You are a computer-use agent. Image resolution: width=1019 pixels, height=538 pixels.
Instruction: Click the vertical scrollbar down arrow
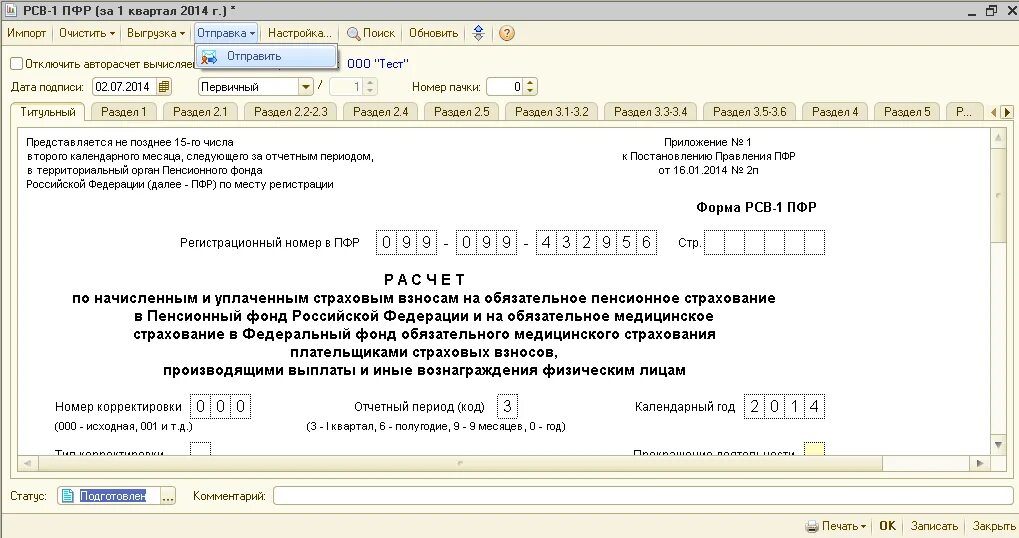(x=999, y=444)
